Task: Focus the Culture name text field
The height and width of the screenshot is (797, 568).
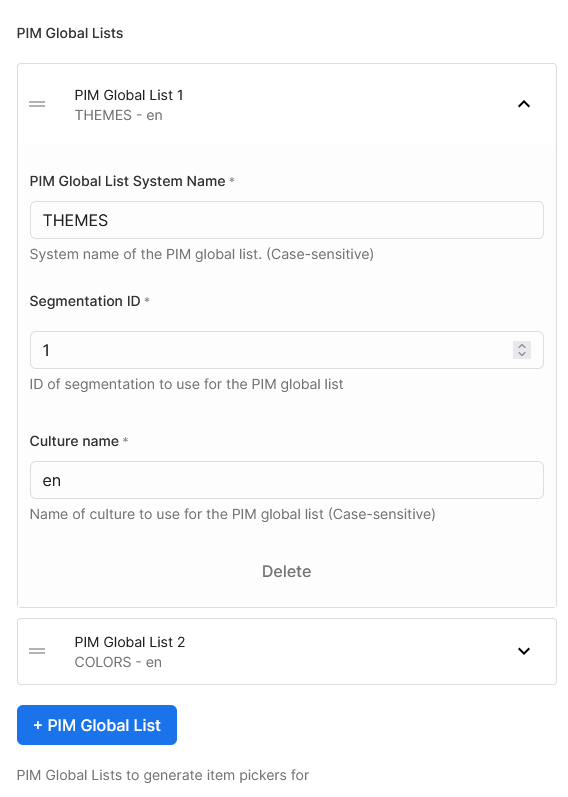Action: [287, 480]
